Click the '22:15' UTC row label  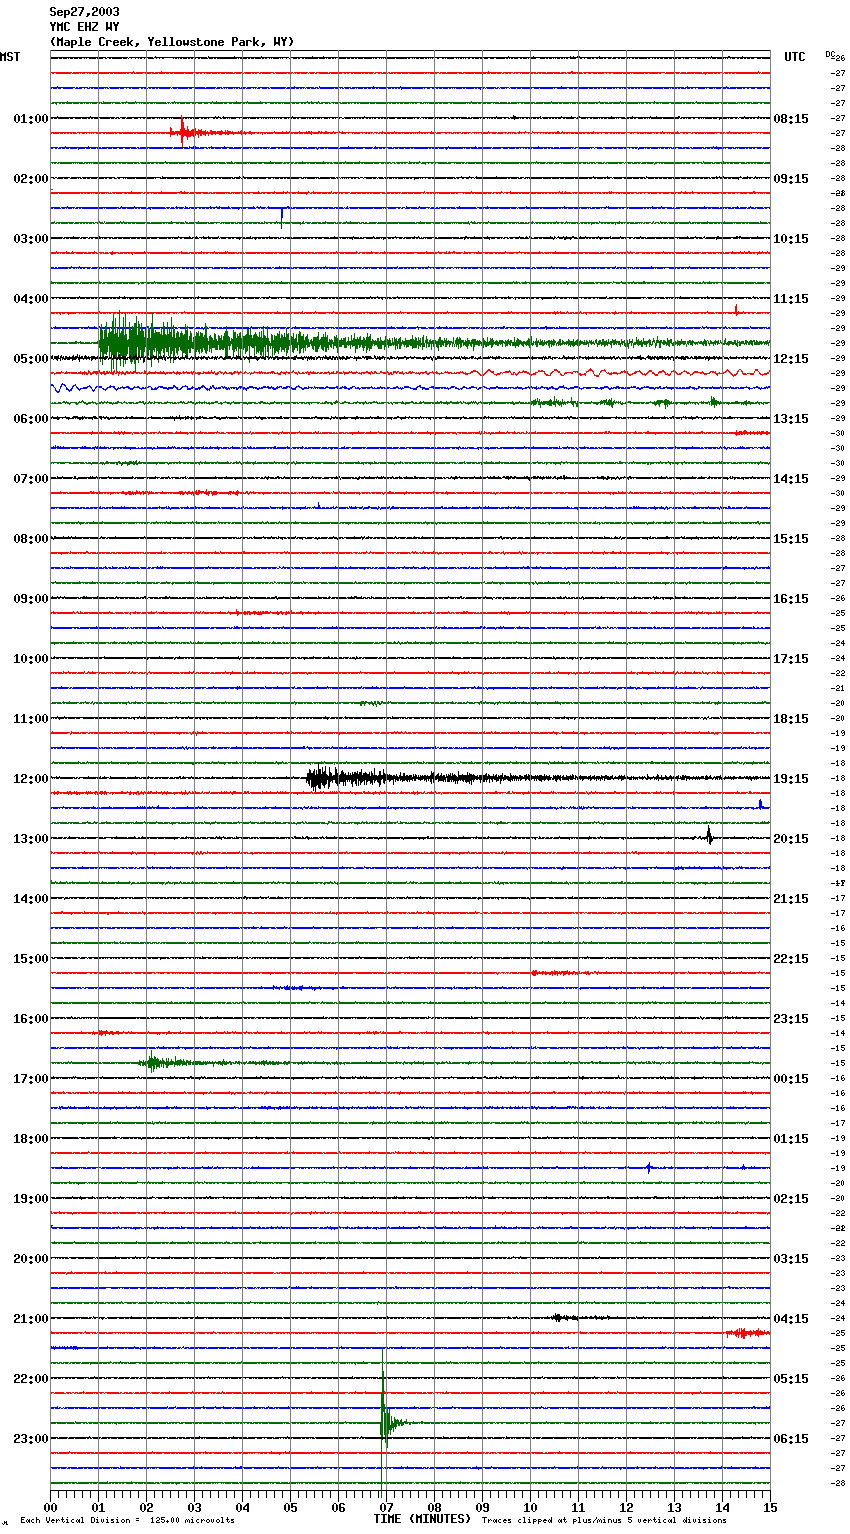point(791,959)
